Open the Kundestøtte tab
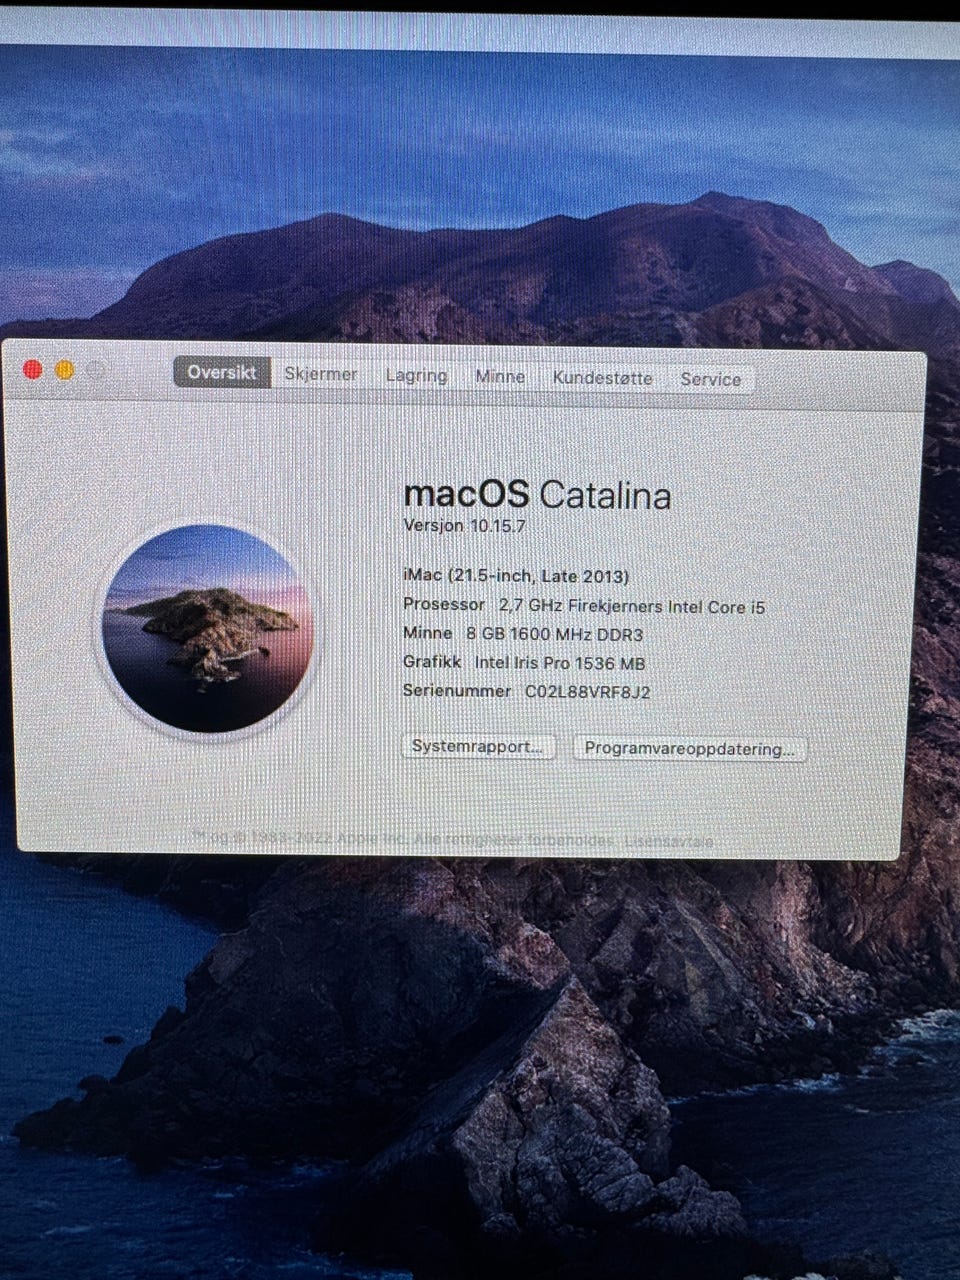960x1280 pixels. [x=602, y=378]
